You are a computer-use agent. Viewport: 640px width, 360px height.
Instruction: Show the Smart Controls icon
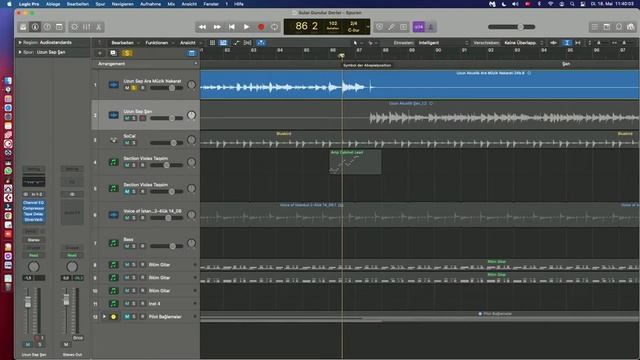point(75,27)
